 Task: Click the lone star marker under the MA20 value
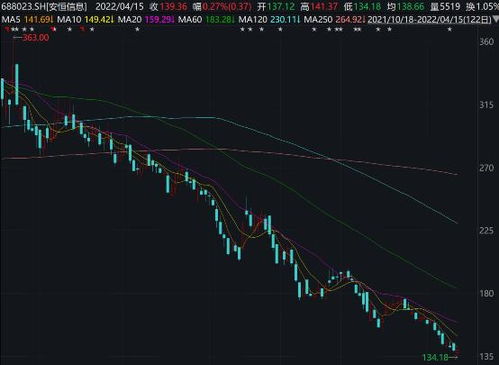point(137,30)
